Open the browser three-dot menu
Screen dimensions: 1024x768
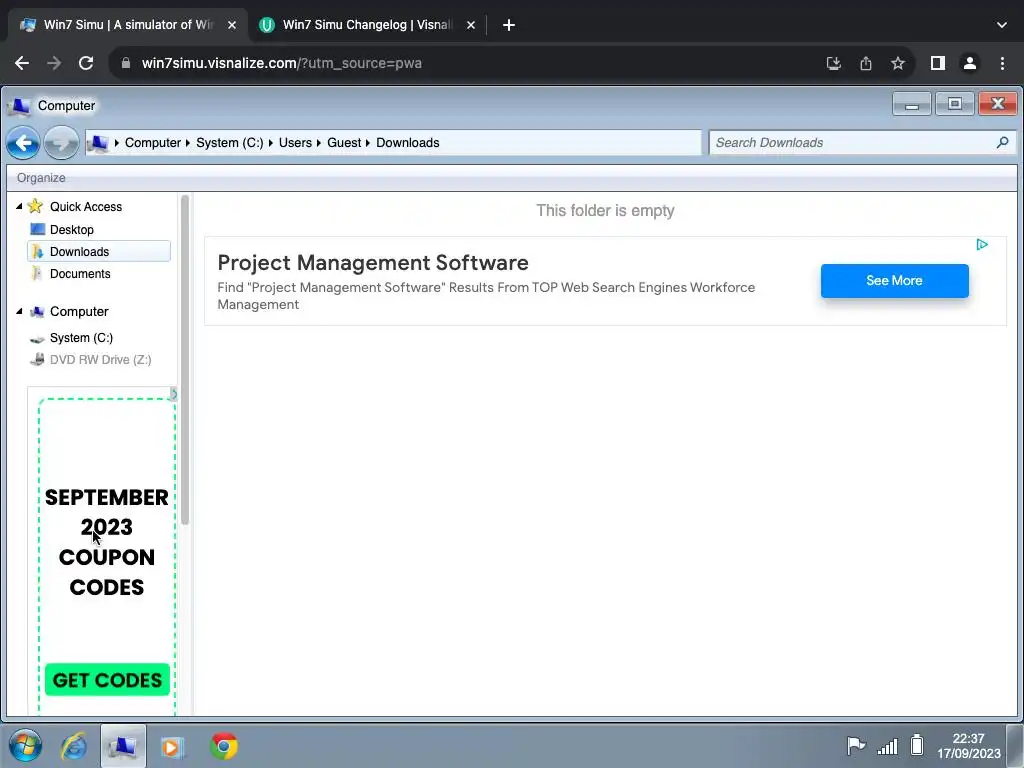tap(1002, 63)
